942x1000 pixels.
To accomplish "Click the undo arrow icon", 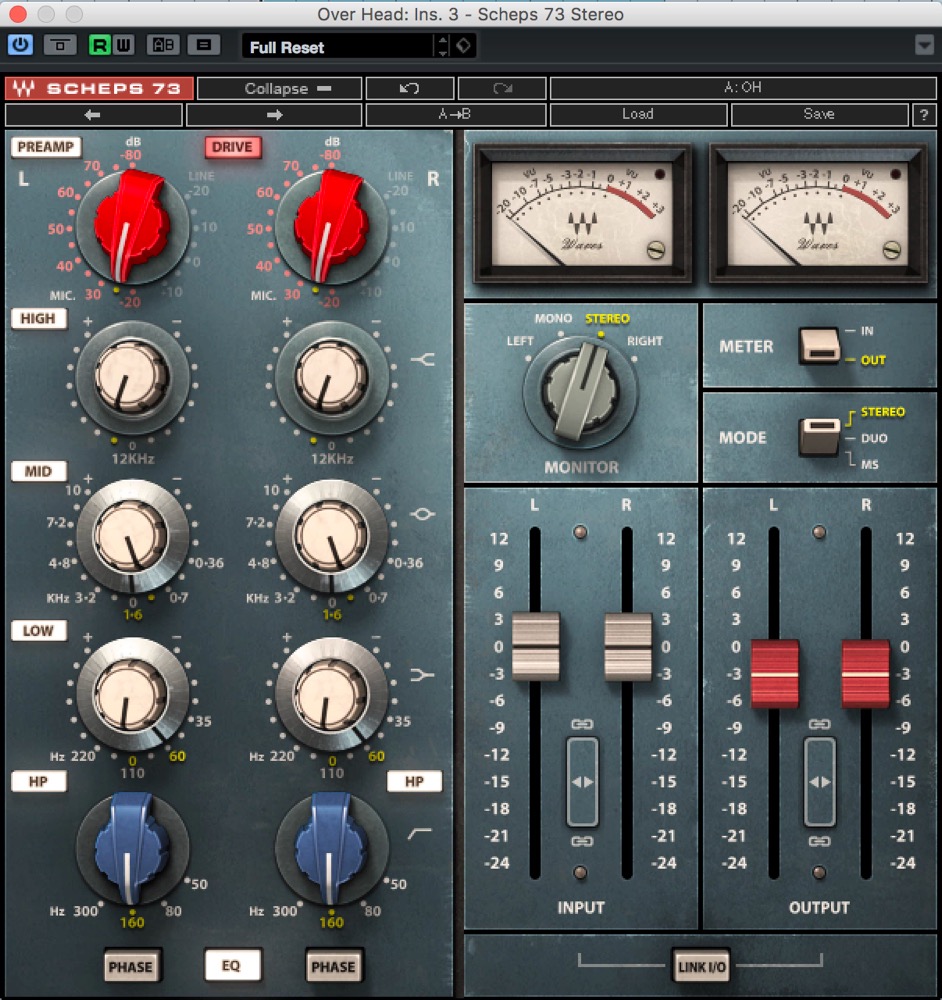I will [x=409, y=88].
